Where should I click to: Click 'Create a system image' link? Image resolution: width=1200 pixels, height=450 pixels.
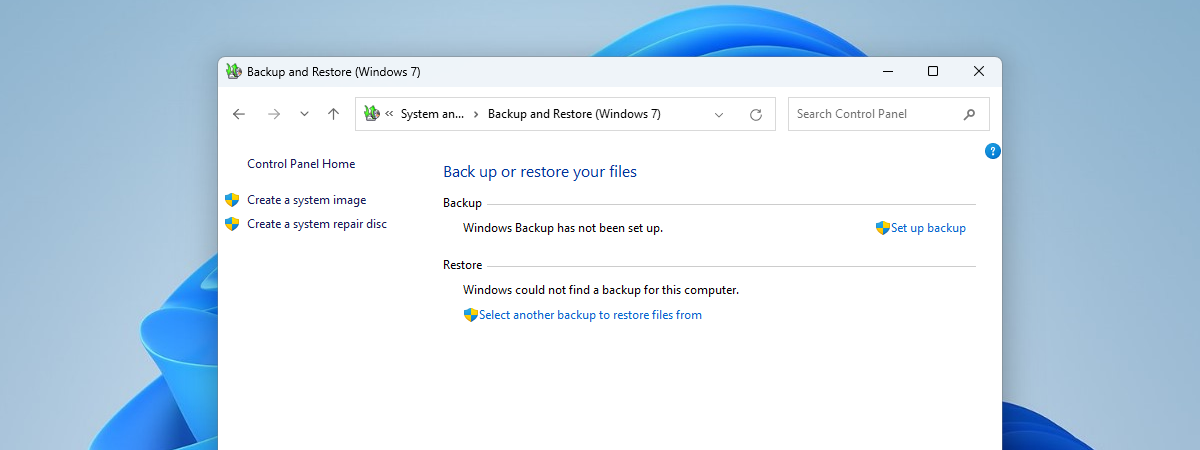point(306,200)
